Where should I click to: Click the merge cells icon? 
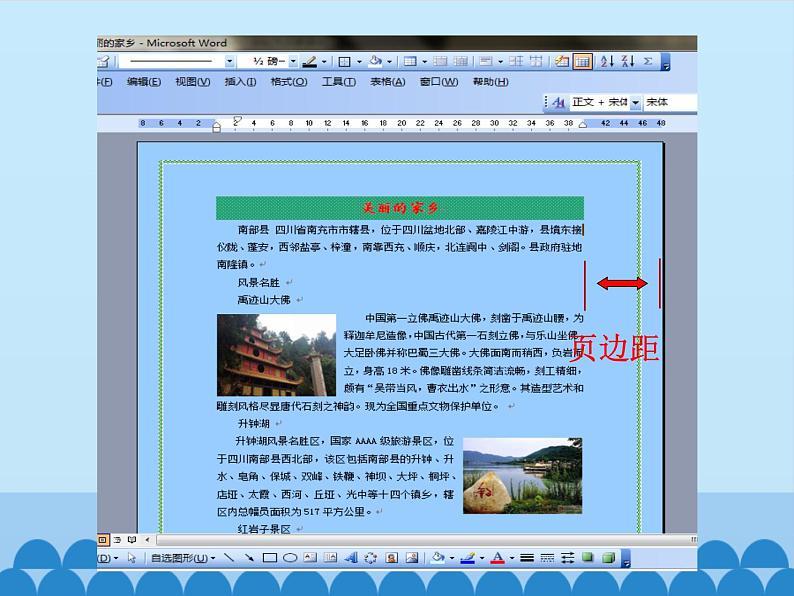(x=441, y=62)
